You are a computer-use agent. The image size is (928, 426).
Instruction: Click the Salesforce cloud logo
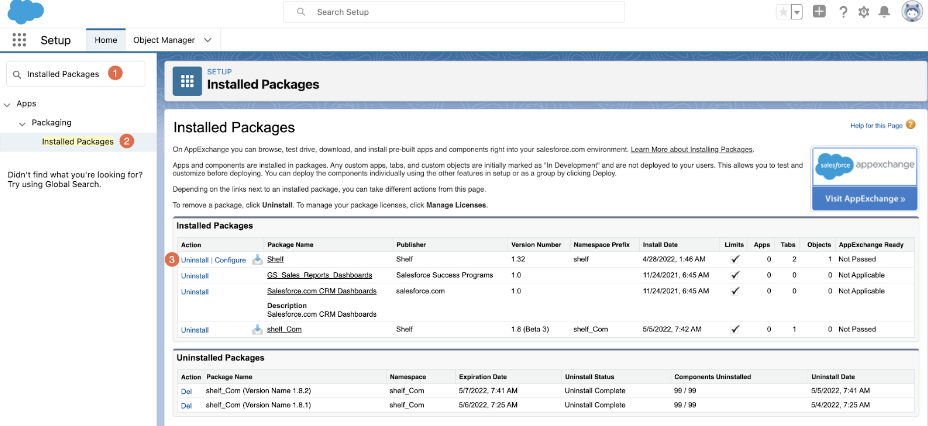pos(25,12)
